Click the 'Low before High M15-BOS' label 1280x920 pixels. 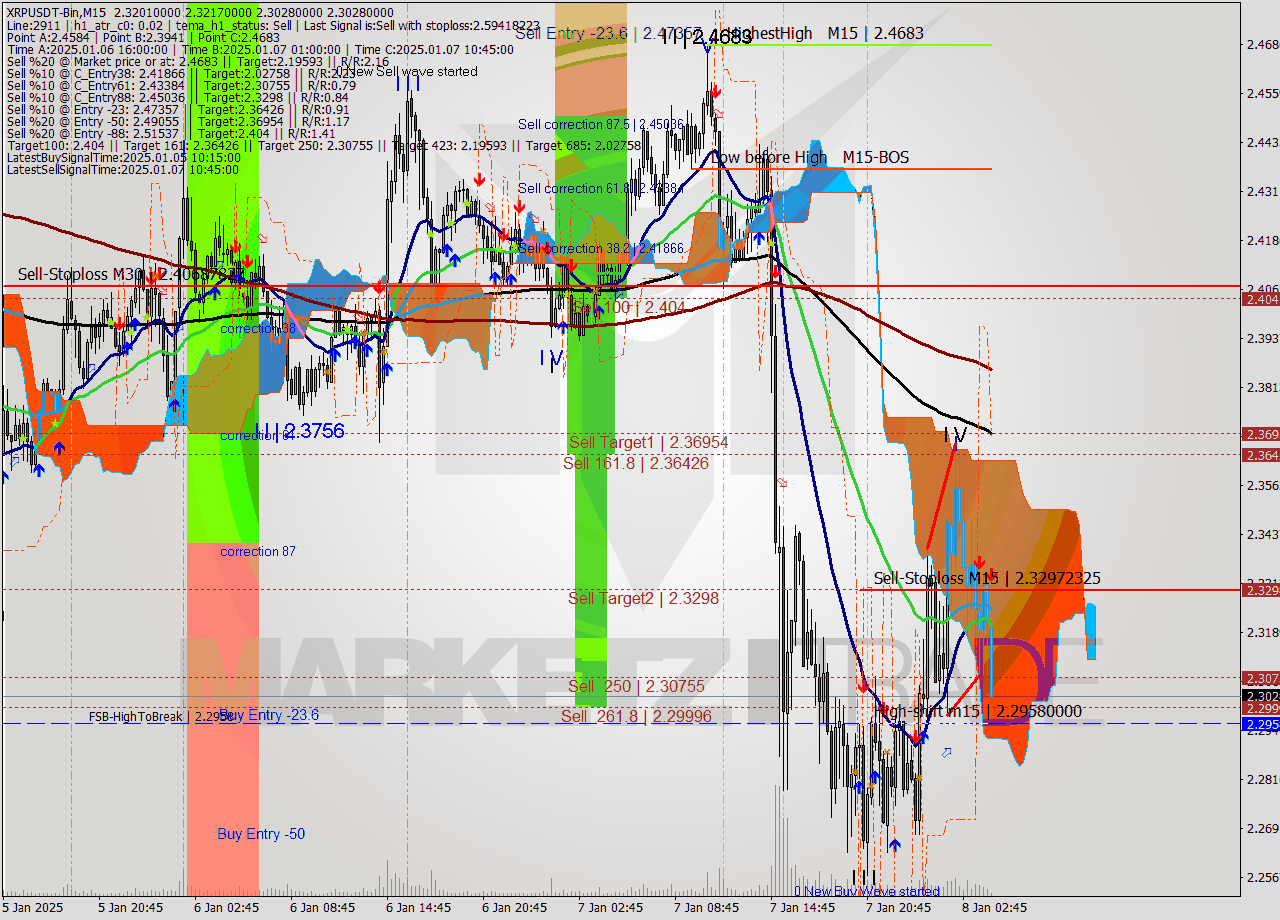811,158
